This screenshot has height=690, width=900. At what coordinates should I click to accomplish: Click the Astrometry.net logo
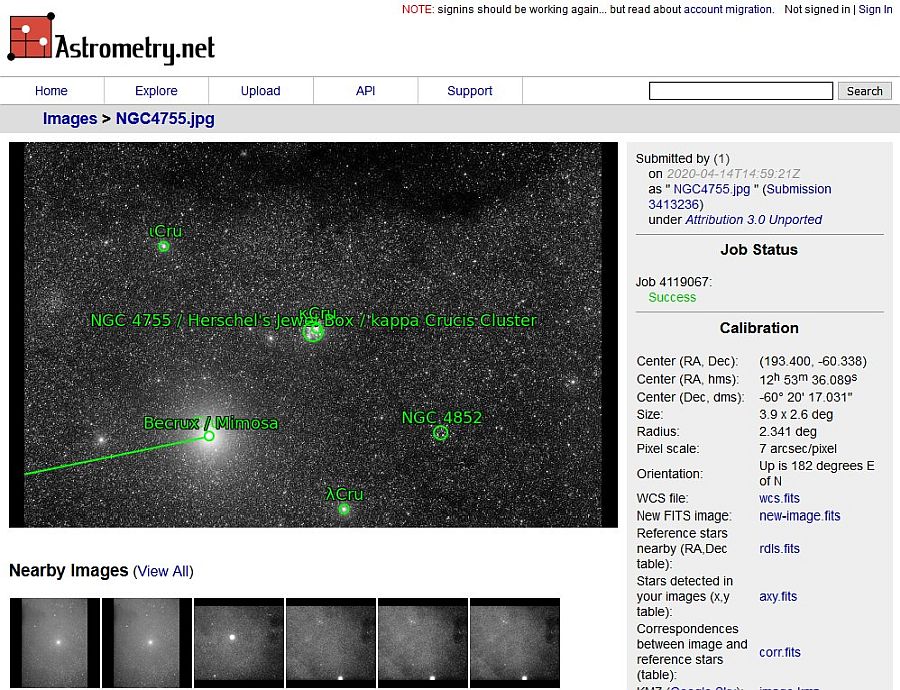tap(111, 40)
